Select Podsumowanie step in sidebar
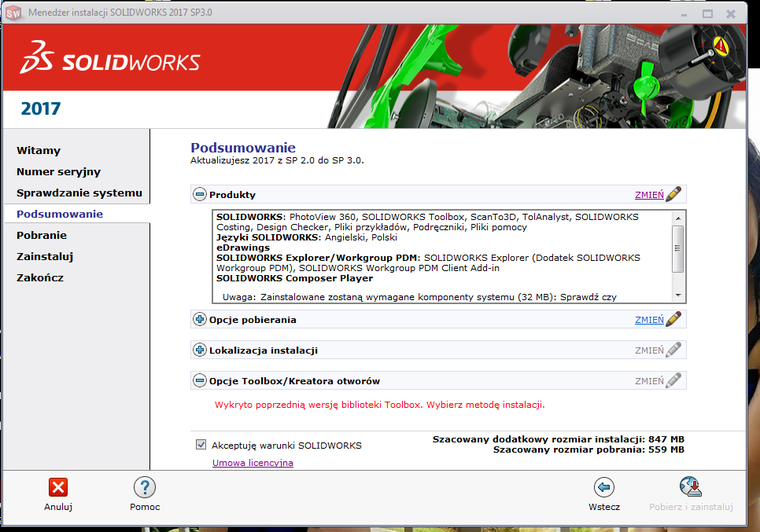760x532 pixels. (60, 214)
